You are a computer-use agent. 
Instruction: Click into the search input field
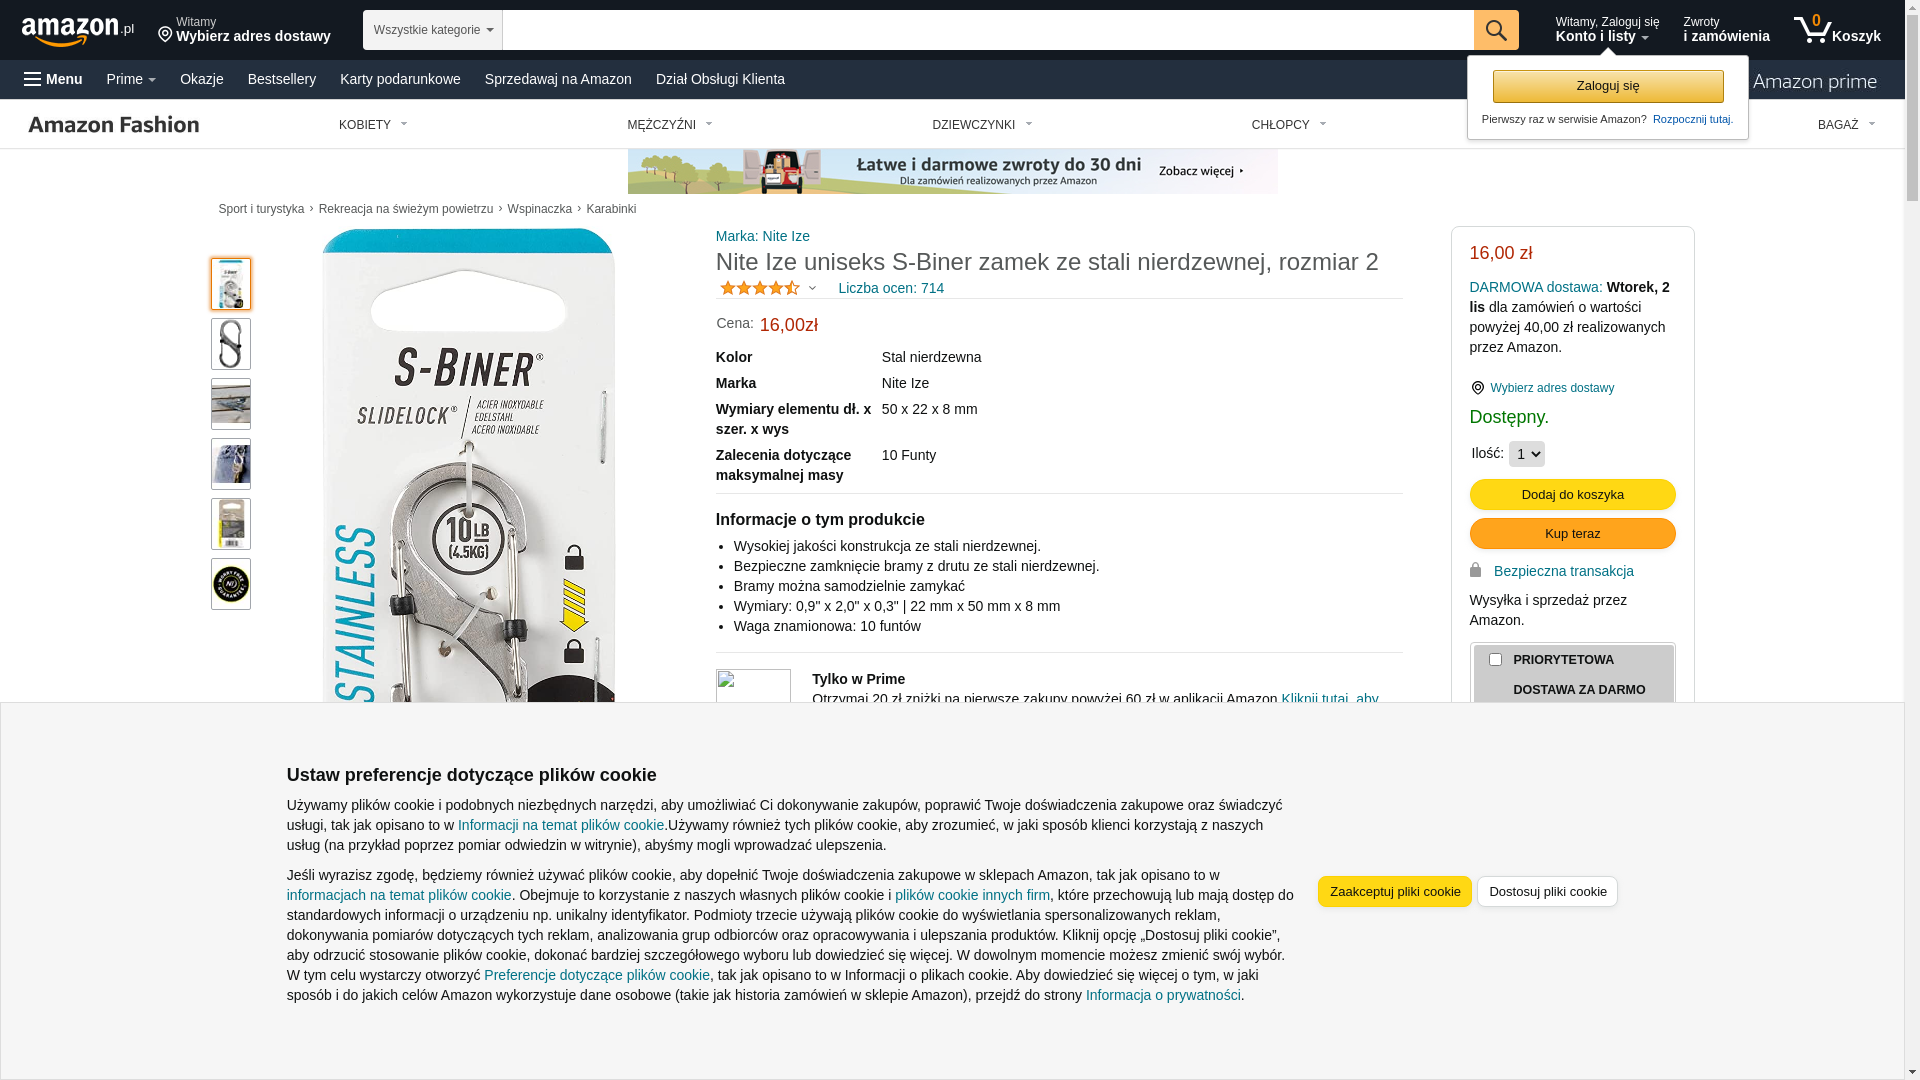click(x=988, y=30)
